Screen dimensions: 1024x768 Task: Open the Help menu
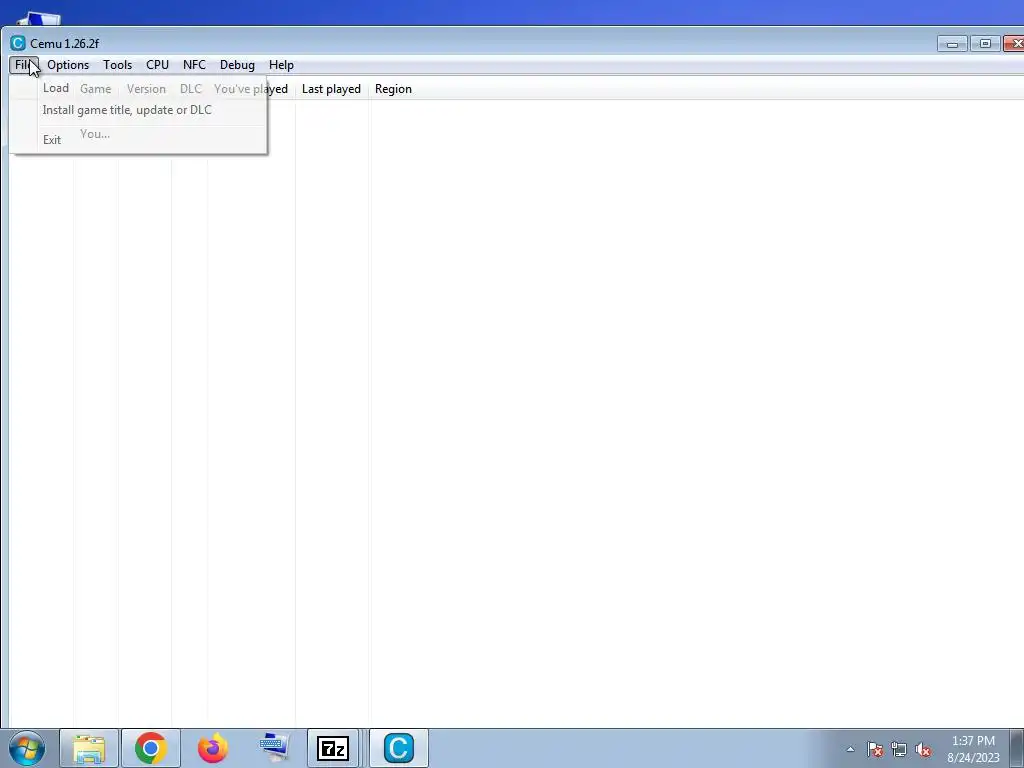tap(281, 65)
